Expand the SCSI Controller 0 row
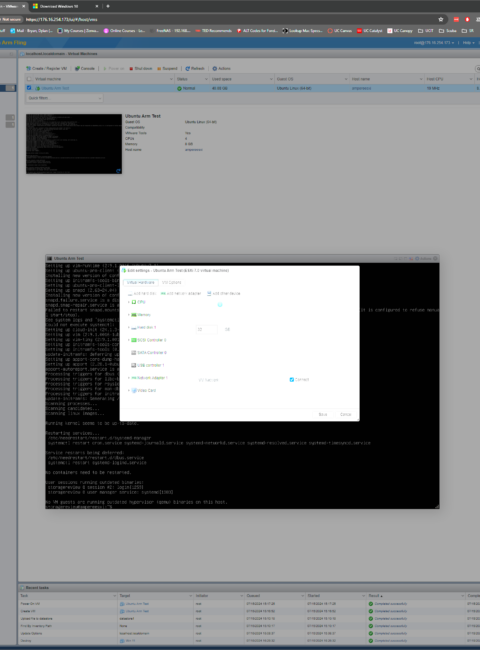Screen dimensions: 480x650 [x=128, y=340]
